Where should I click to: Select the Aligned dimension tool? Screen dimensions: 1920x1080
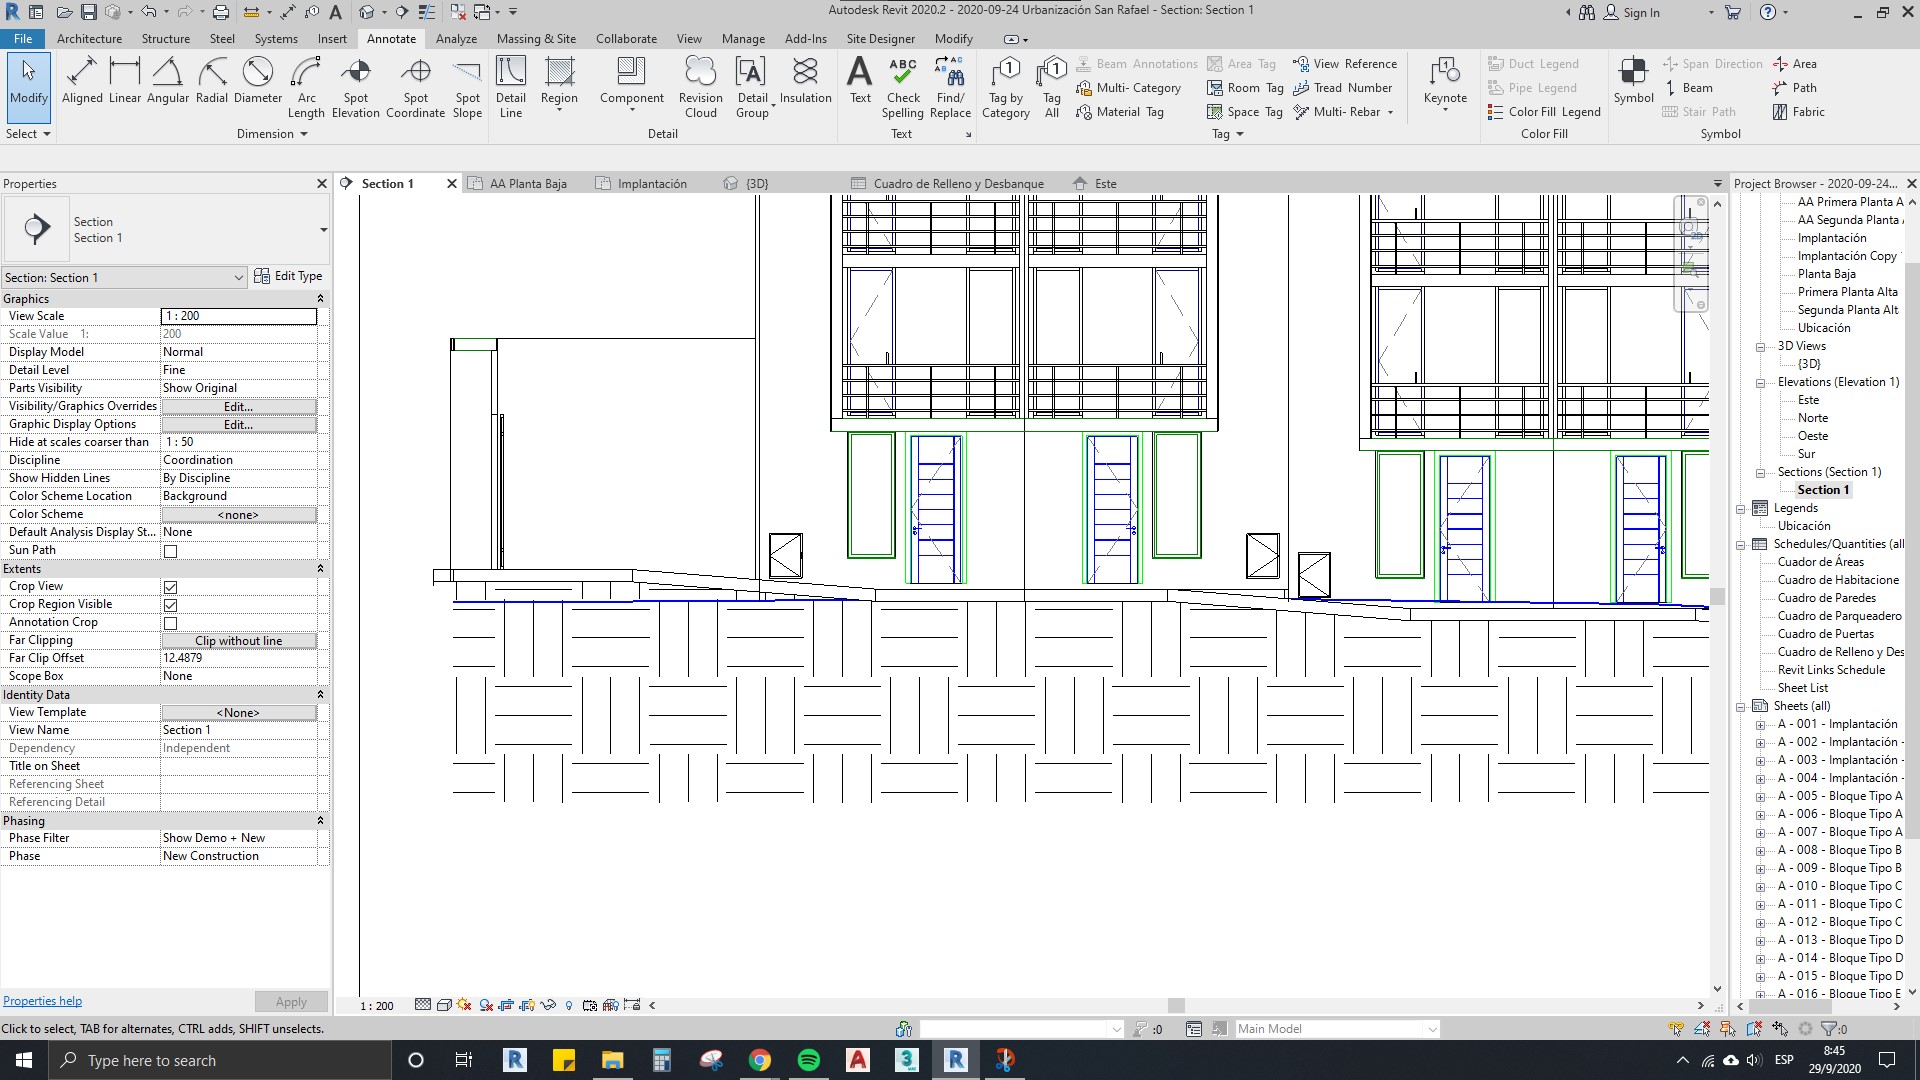[82, 85]
